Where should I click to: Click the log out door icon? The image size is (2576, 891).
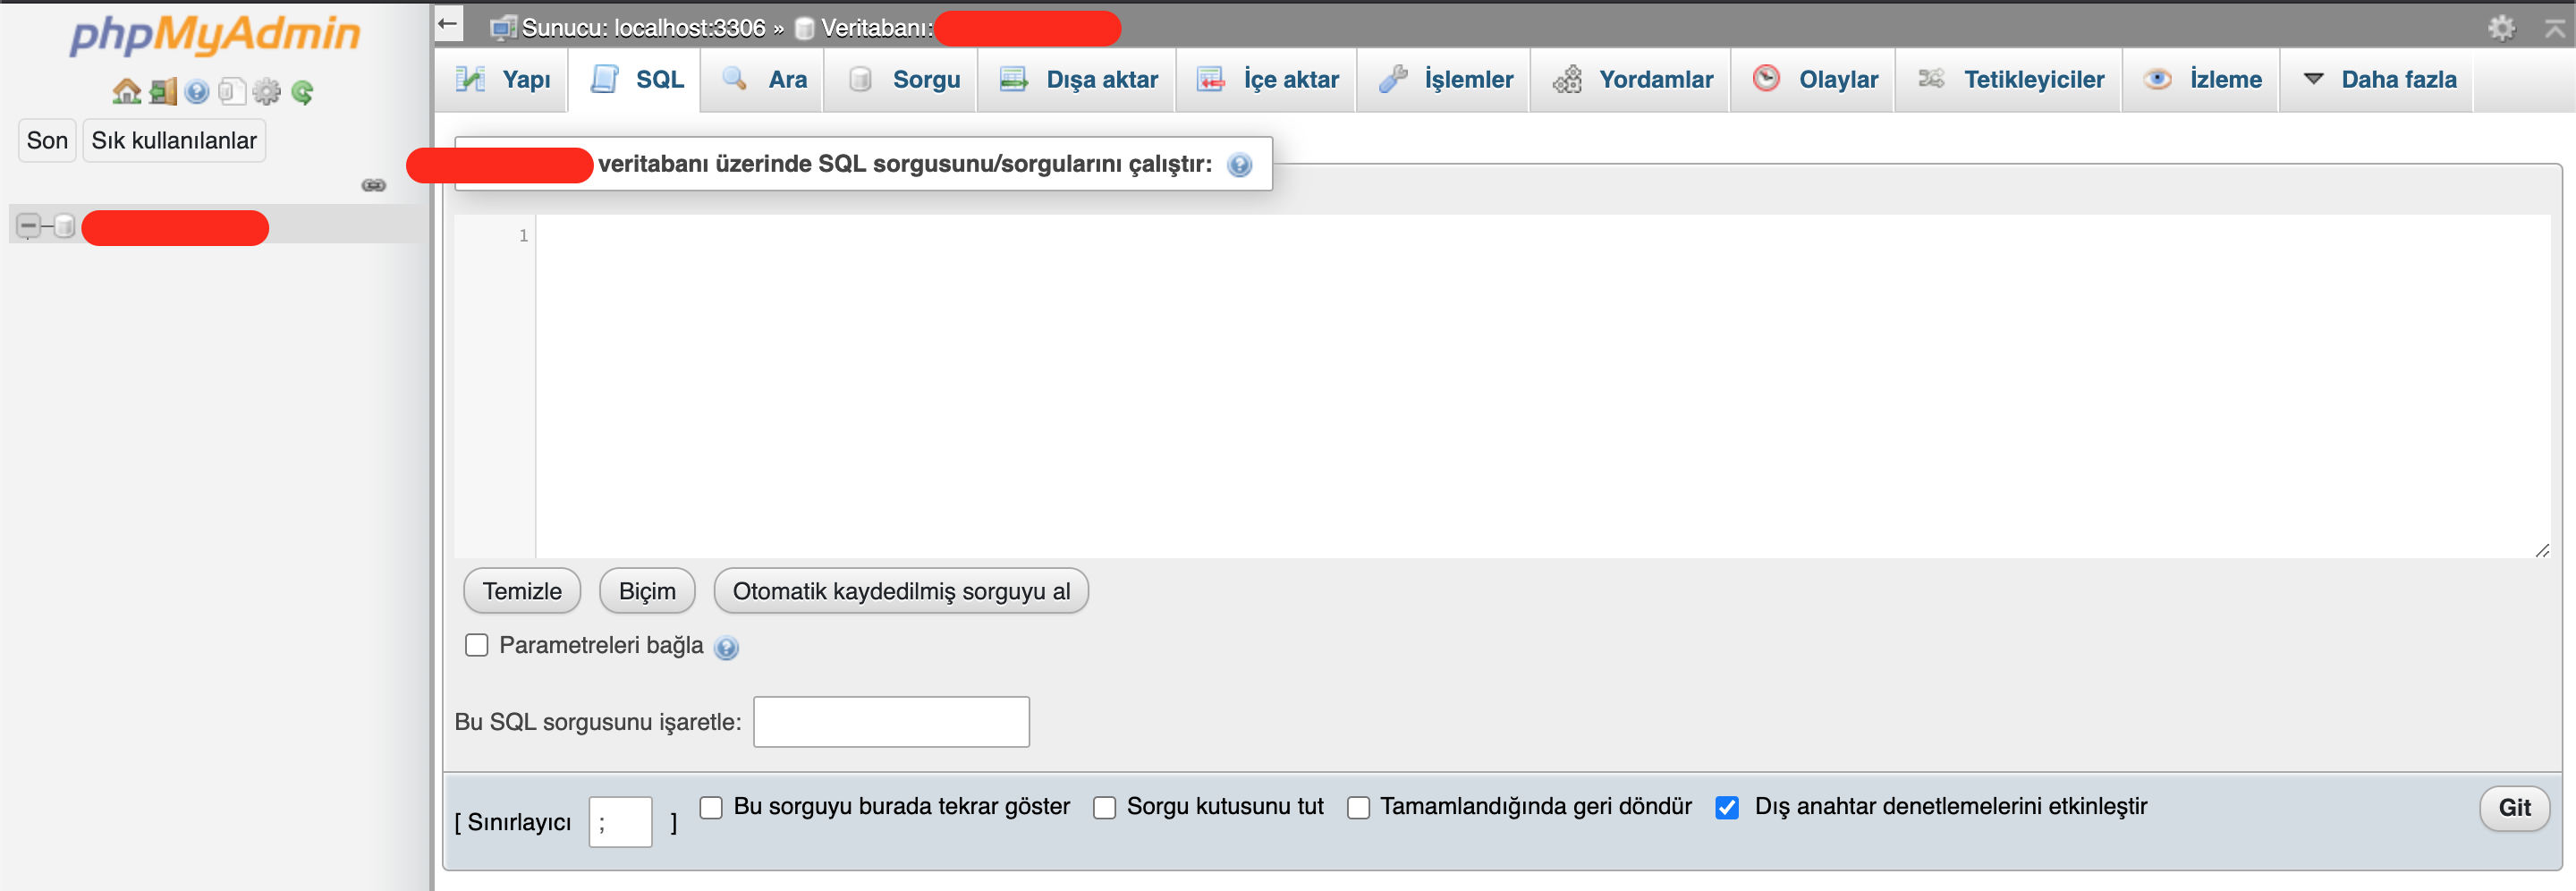(x=163, y=92)
